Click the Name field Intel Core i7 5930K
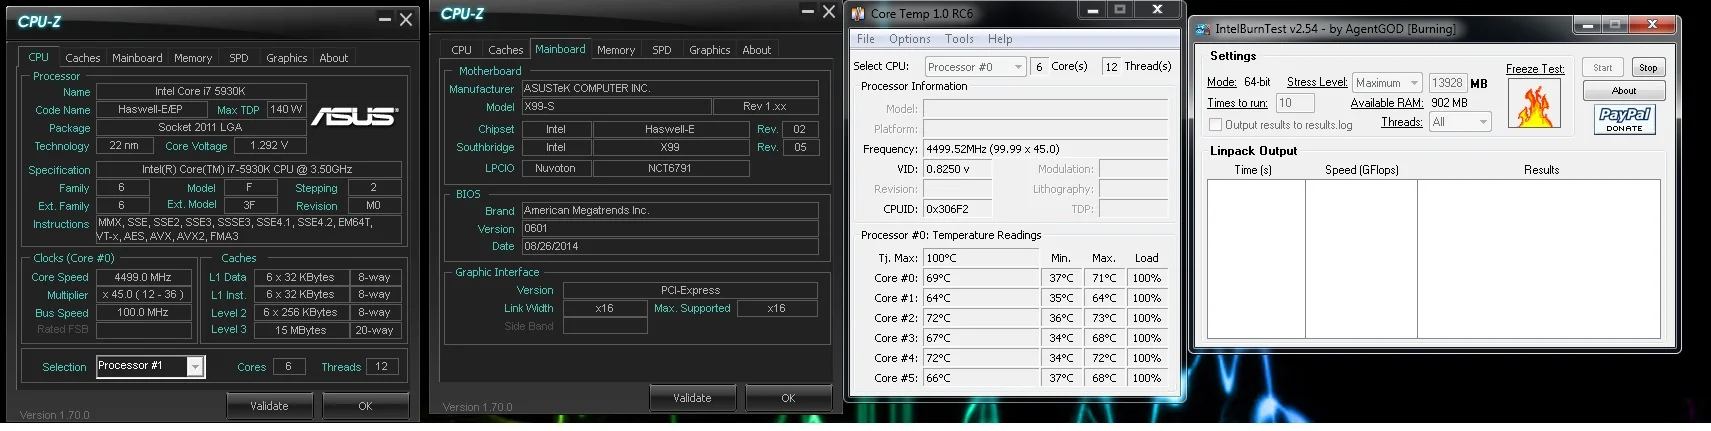 [x=200, y=91]
